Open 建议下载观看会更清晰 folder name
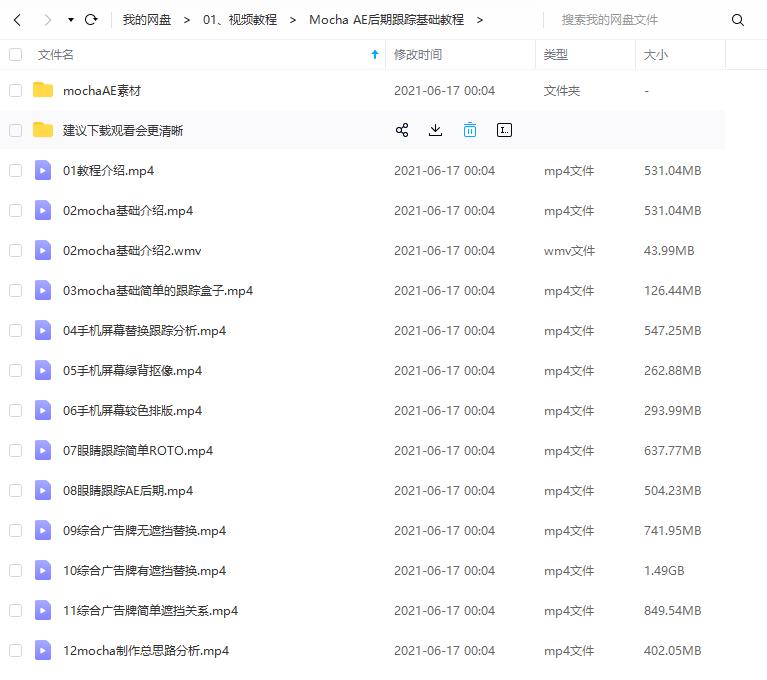Image resolution: width=767 pixels, height=680 pixels. tap(123, 131)
